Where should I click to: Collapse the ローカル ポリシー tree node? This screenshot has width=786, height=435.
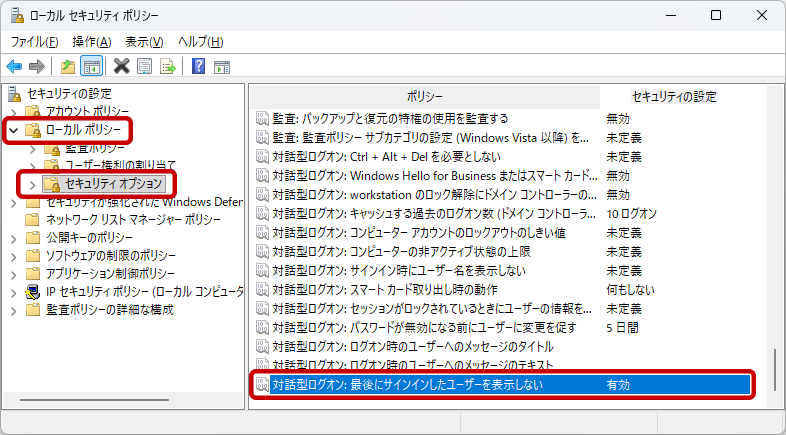click(x=13, y=130)
